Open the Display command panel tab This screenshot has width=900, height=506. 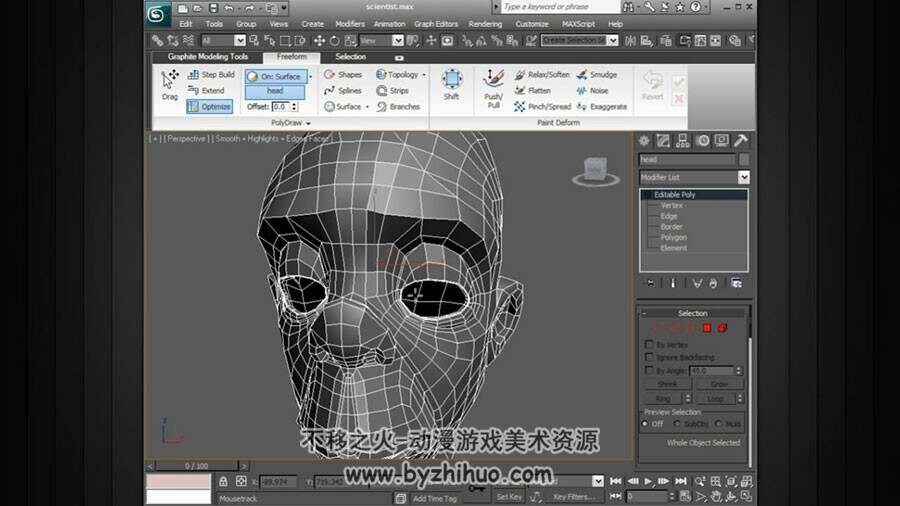(721, 141)
